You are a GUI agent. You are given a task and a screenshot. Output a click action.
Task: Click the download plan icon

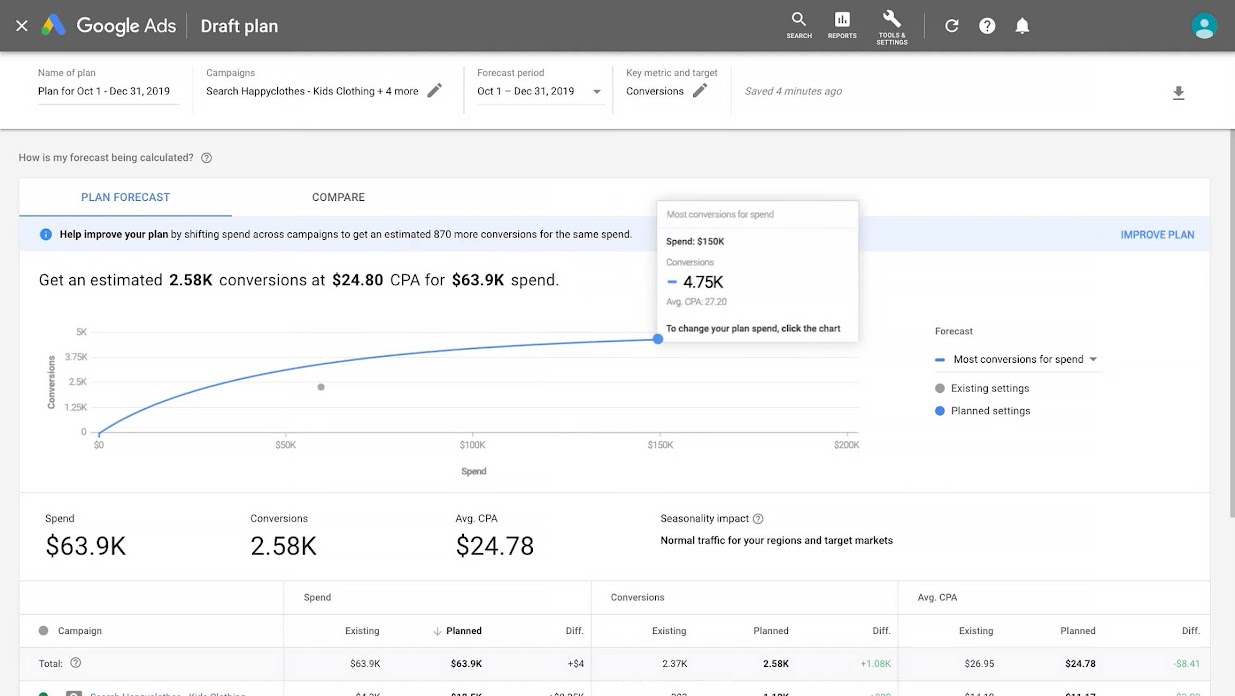1178,93
